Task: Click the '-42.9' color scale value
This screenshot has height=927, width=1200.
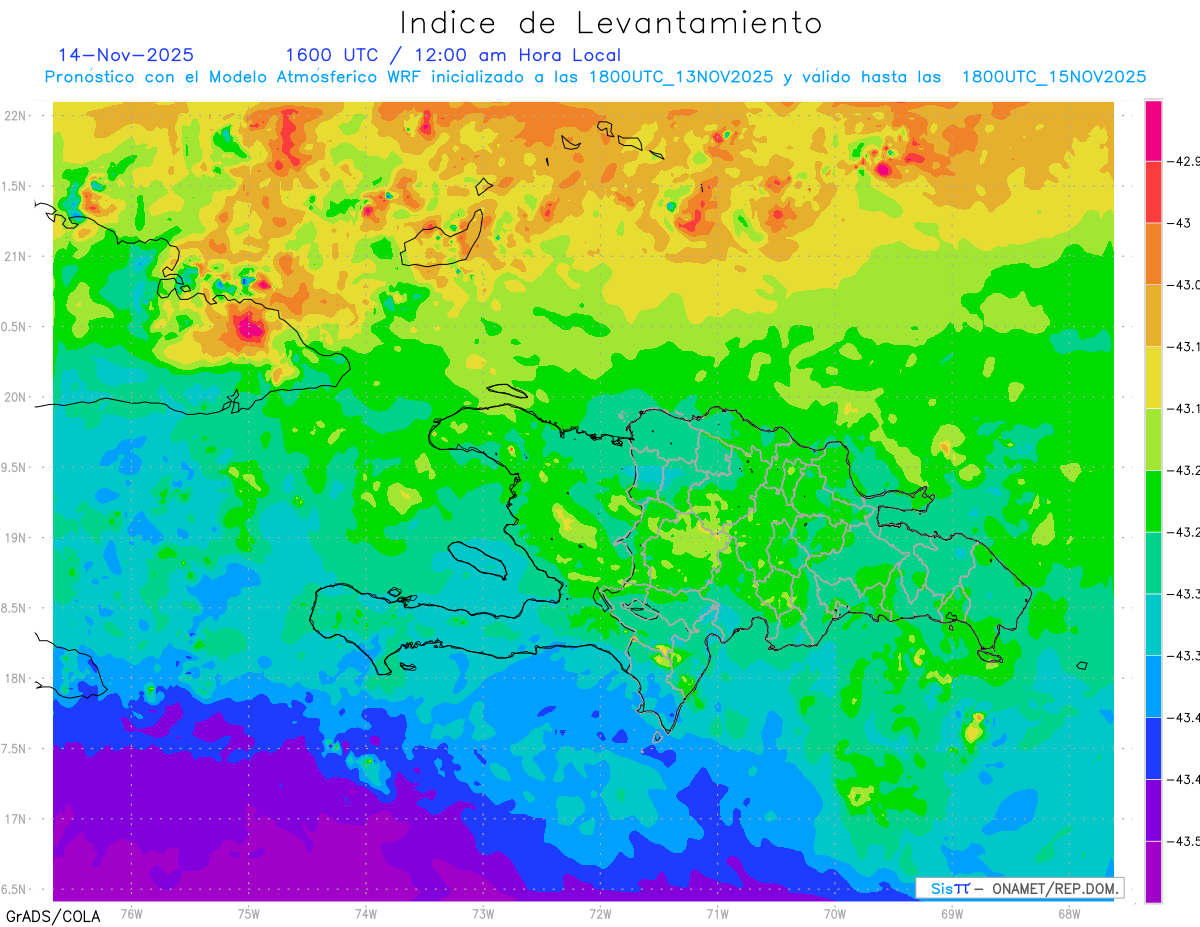Action: click(1185, 161)
